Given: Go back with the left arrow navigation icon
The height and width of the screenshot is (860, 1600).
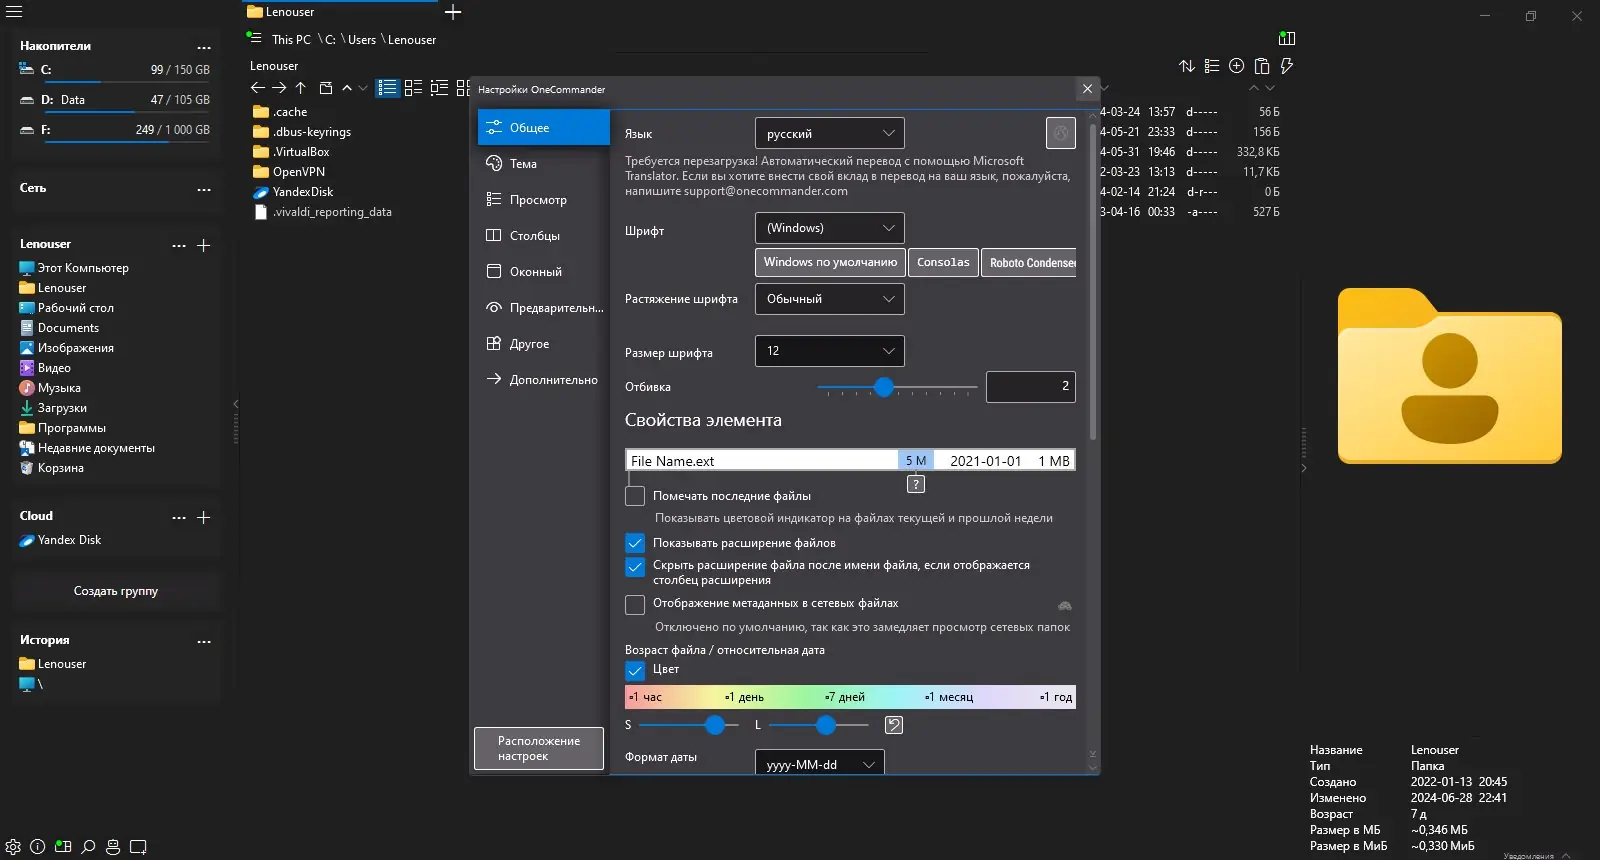Looking at the screenshot, I should tap(257, 88).
